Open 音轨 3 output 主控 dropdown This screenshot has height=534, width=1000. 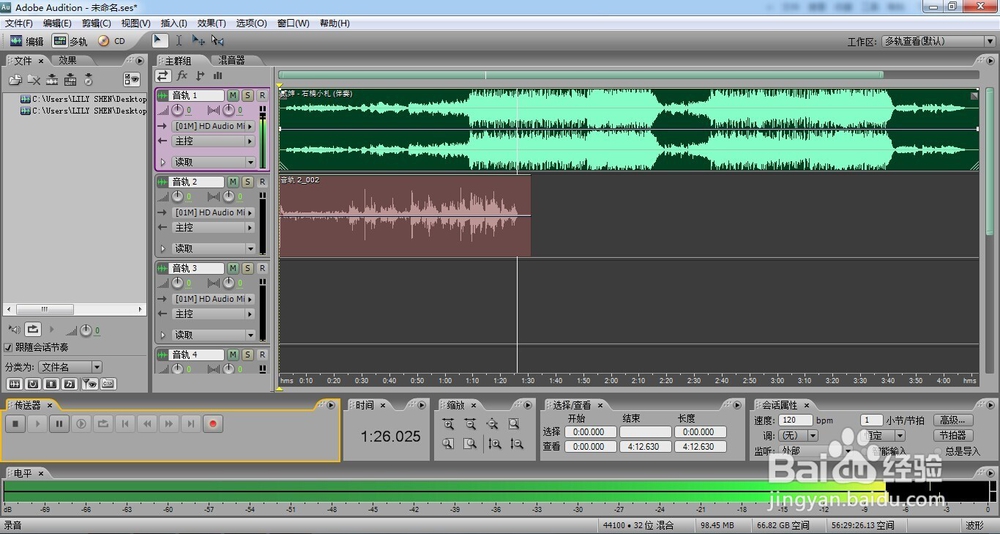[214, 314]
